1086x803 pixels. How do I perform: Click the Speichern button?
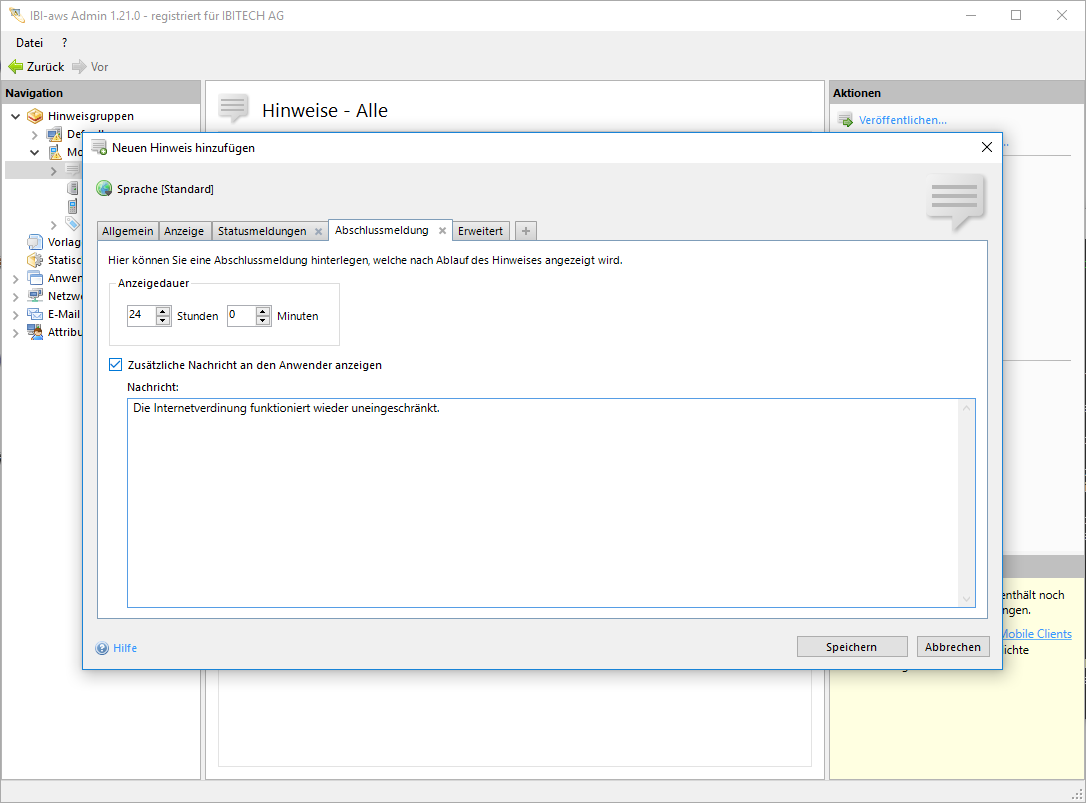pyautogui.click(x=851, y=647)
